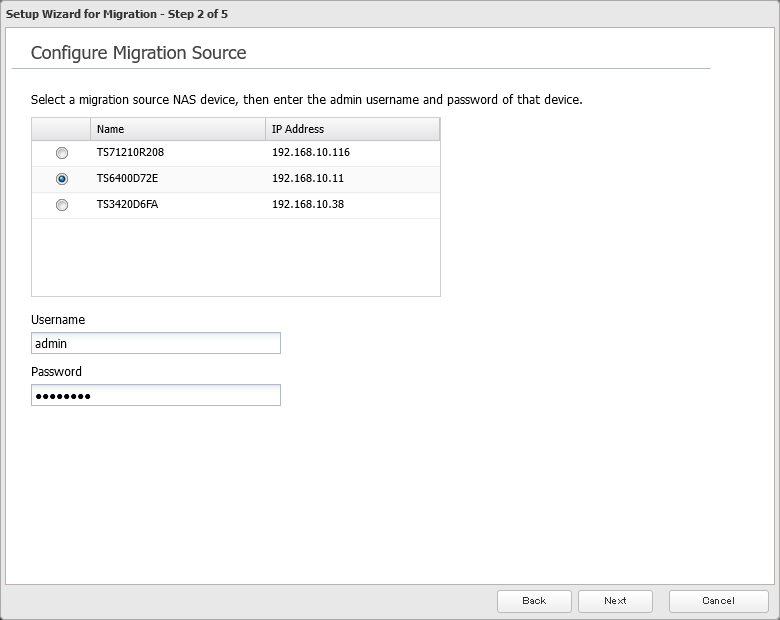Click the IP address 192.168.10.11
The width and height of the screenshot is (780, 620).
[307, 179]
